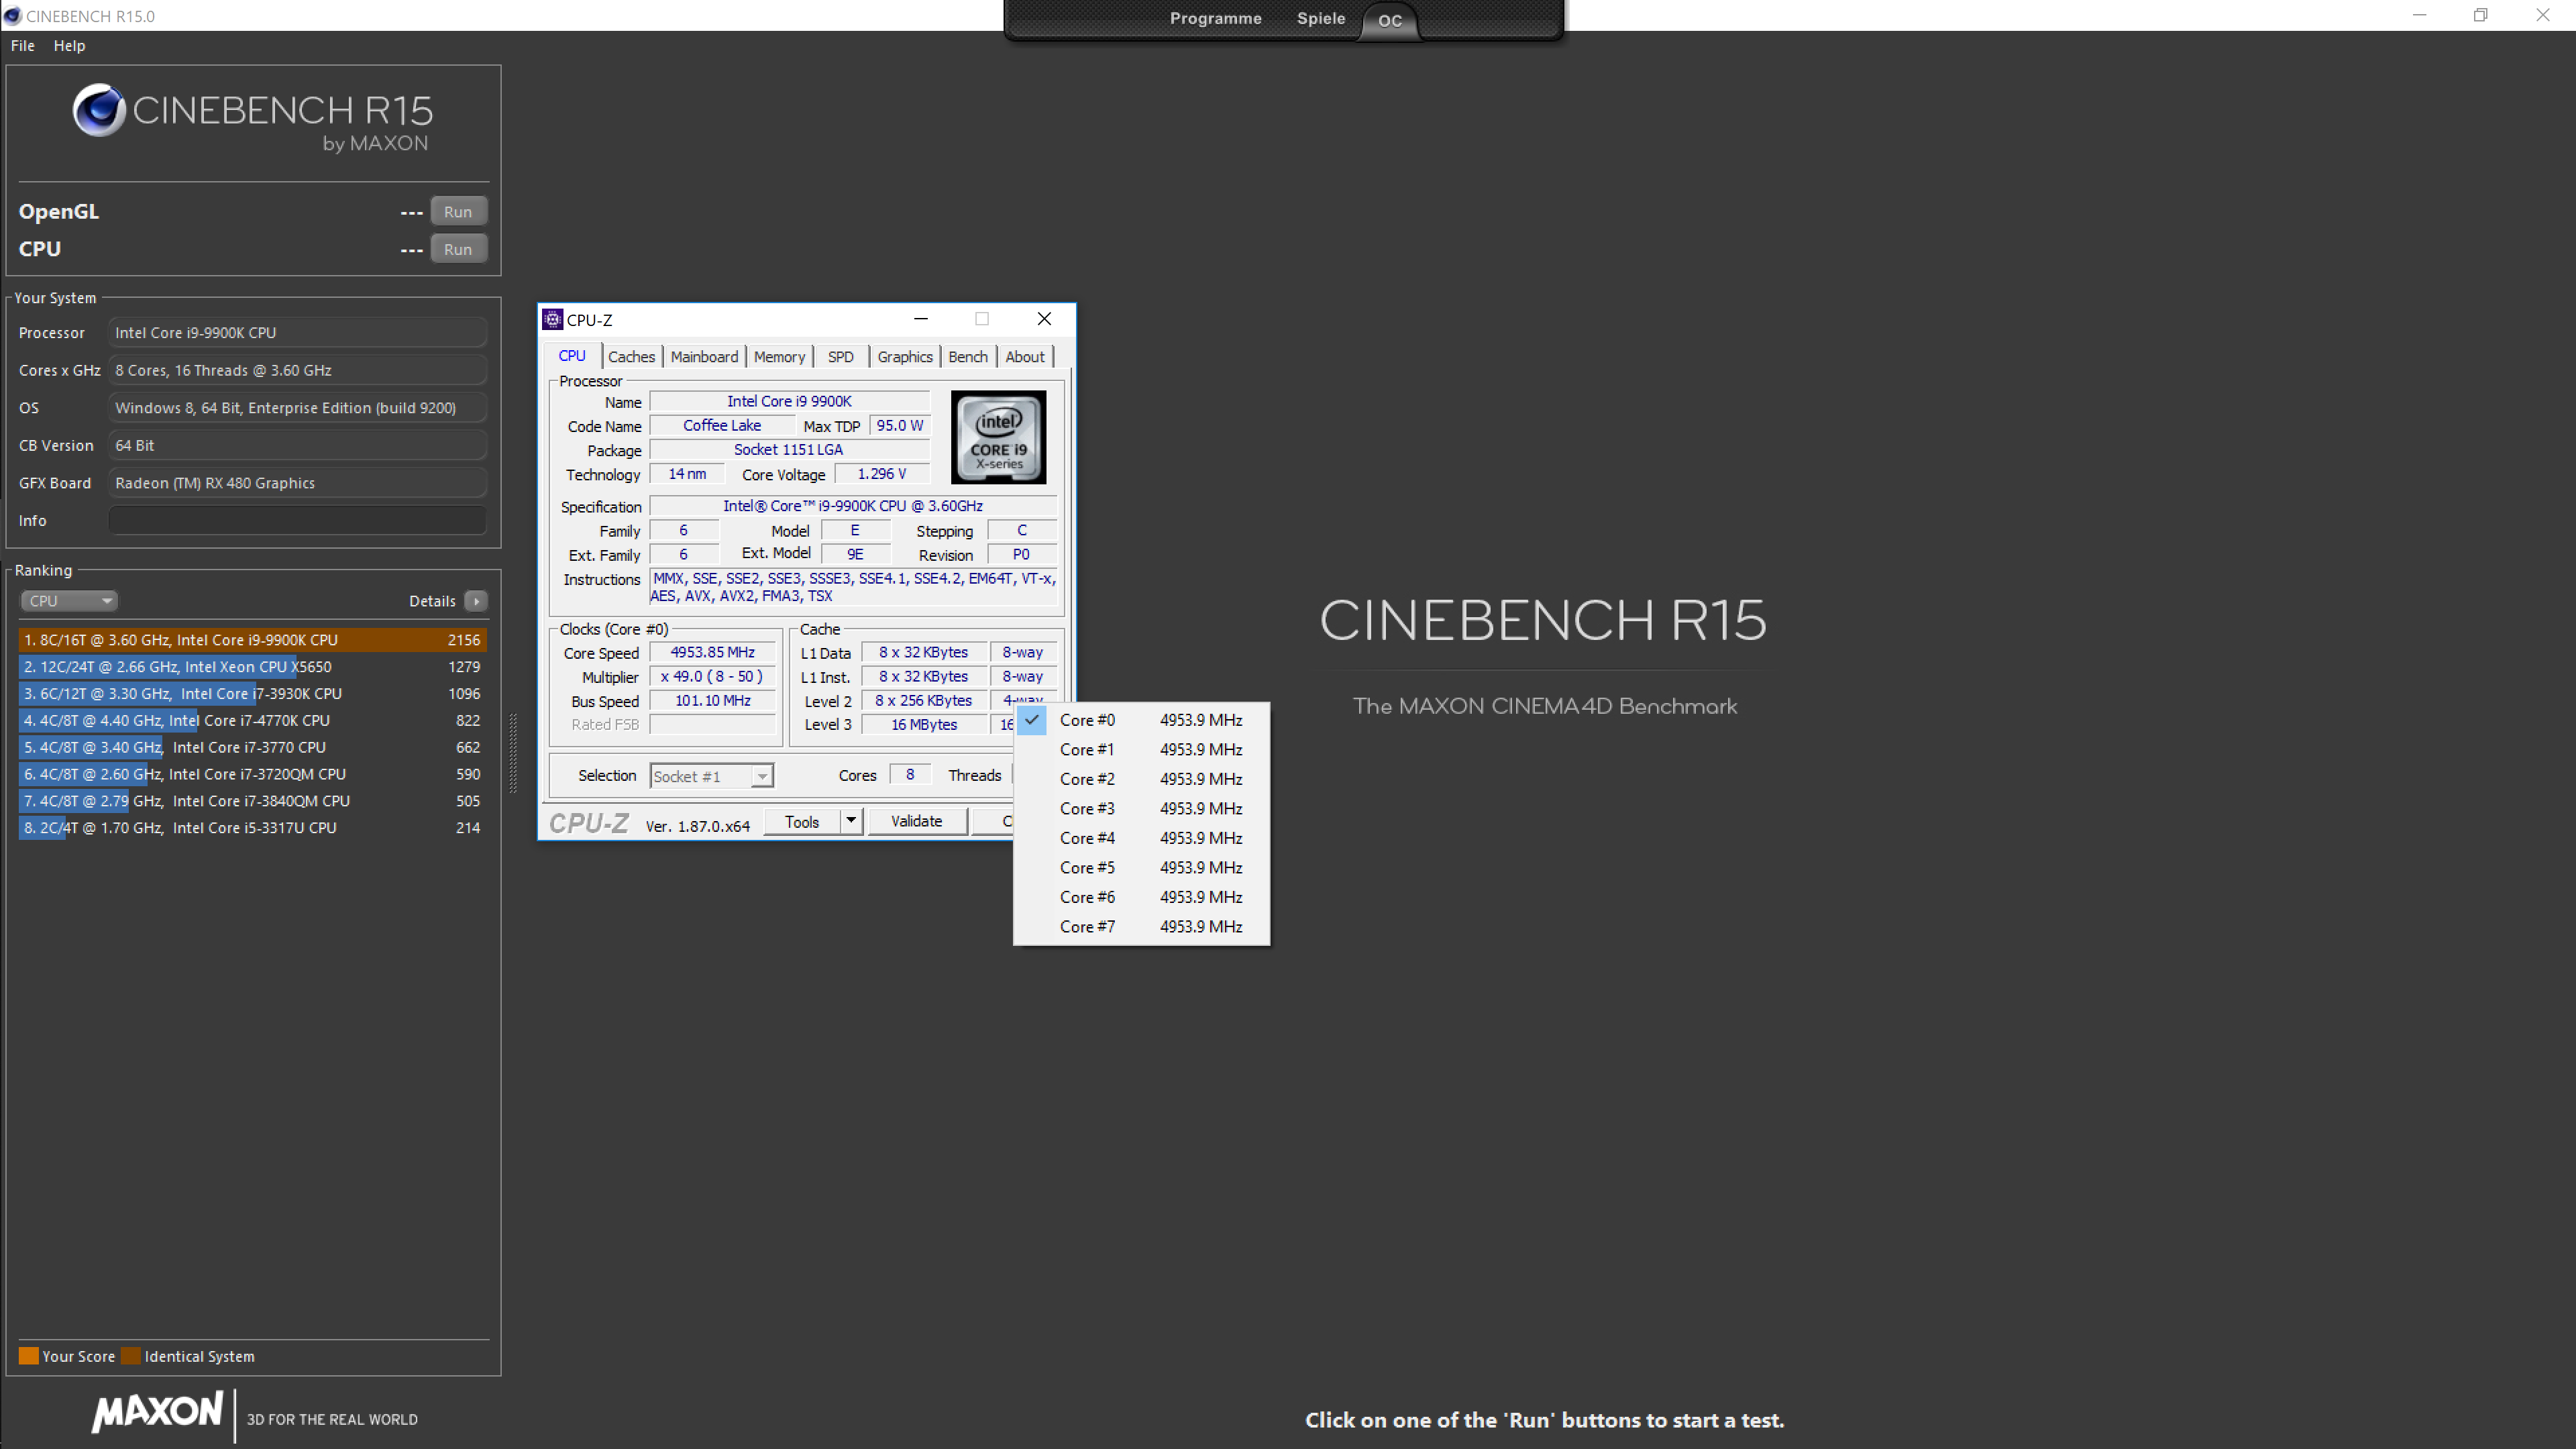Click the CPU-Z window title icon

(552, 319)
